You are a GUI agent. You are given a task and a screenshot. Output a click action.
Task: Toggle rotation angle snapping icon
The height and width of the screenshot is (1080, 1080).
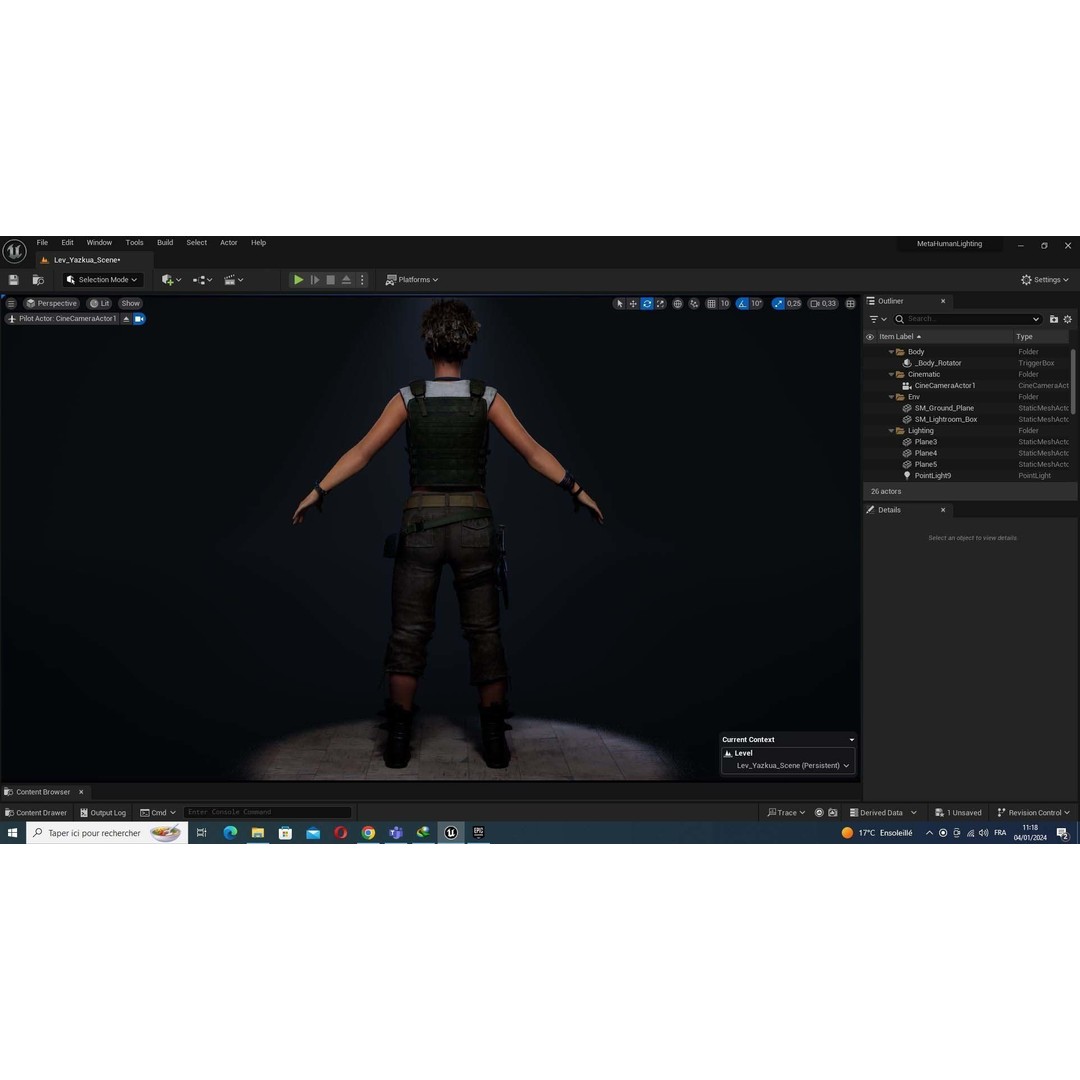pyautogui.click(x=742, y=303)
